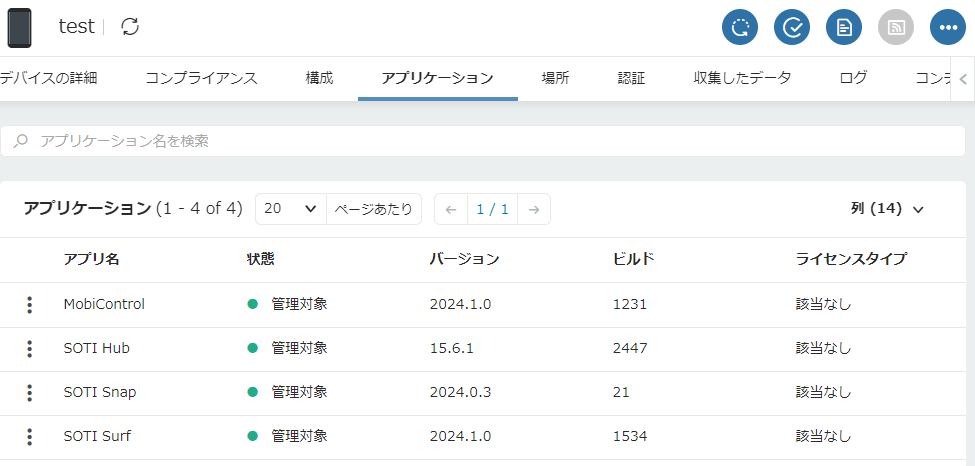Click build number 1231
Screen dimensions: 975x466
[630, 305]
